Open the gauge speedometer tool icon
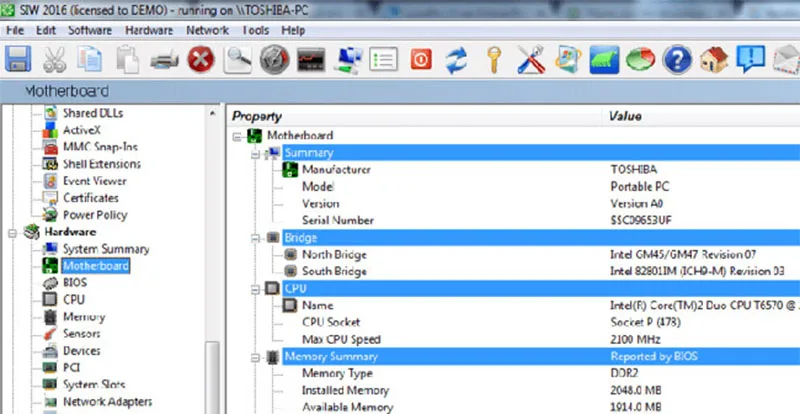The width and height of the screenshot is (800, 414). pos(274,59)
